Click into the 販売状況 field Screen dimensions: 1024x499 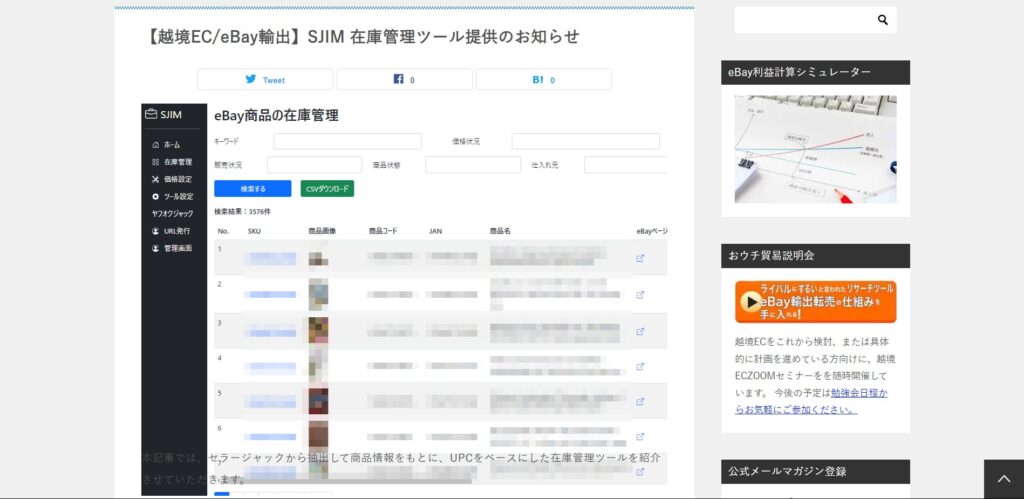click(315, 165)
